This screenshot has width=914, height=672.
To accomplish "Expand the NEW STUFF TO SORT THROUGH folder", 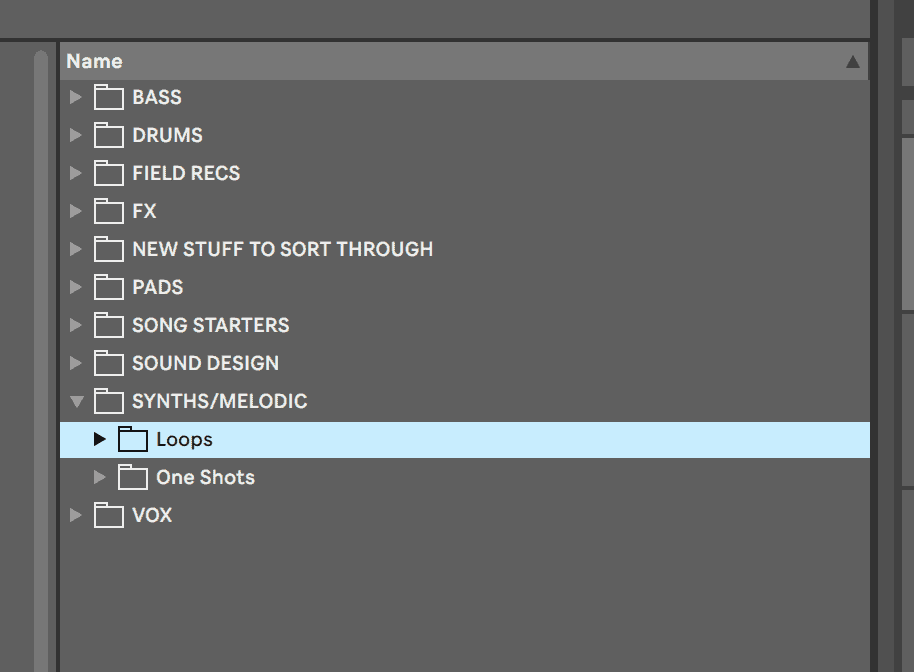I will tap(76, 249).
